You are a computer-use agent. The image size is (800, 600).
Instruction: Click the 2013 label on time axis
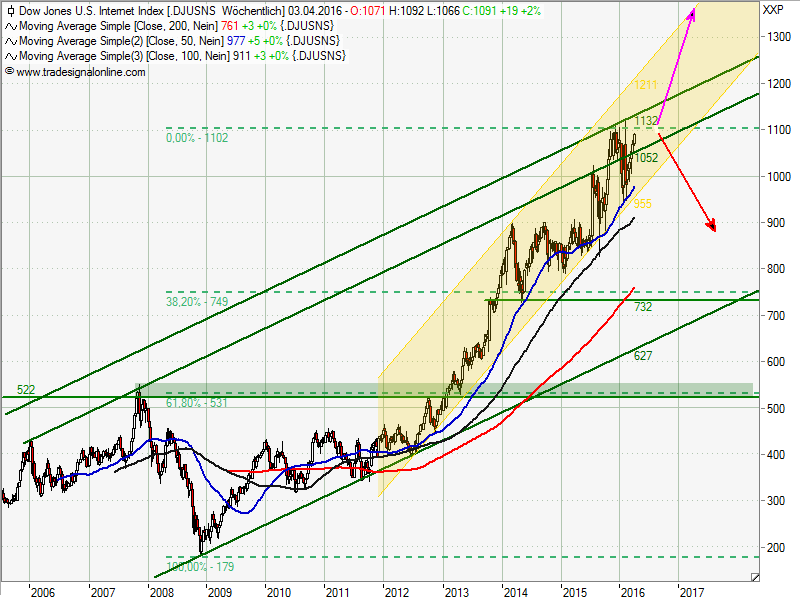pyautogui.click(x=457, y=592)
